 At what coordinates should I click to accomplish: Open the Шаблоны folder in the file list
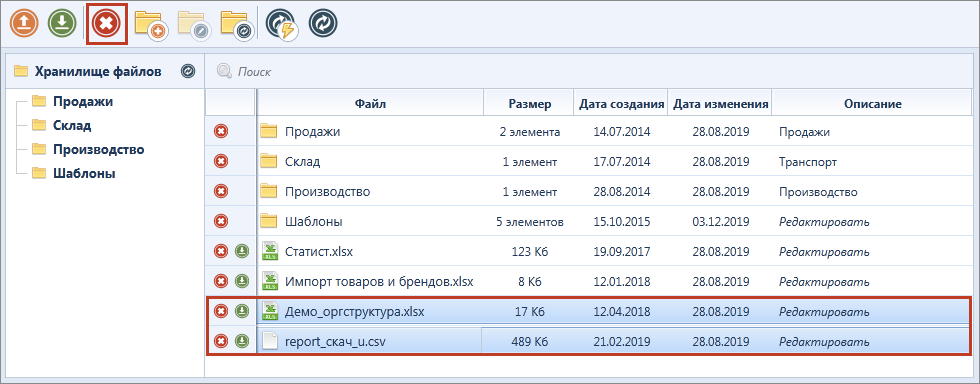tap(314, 222)
